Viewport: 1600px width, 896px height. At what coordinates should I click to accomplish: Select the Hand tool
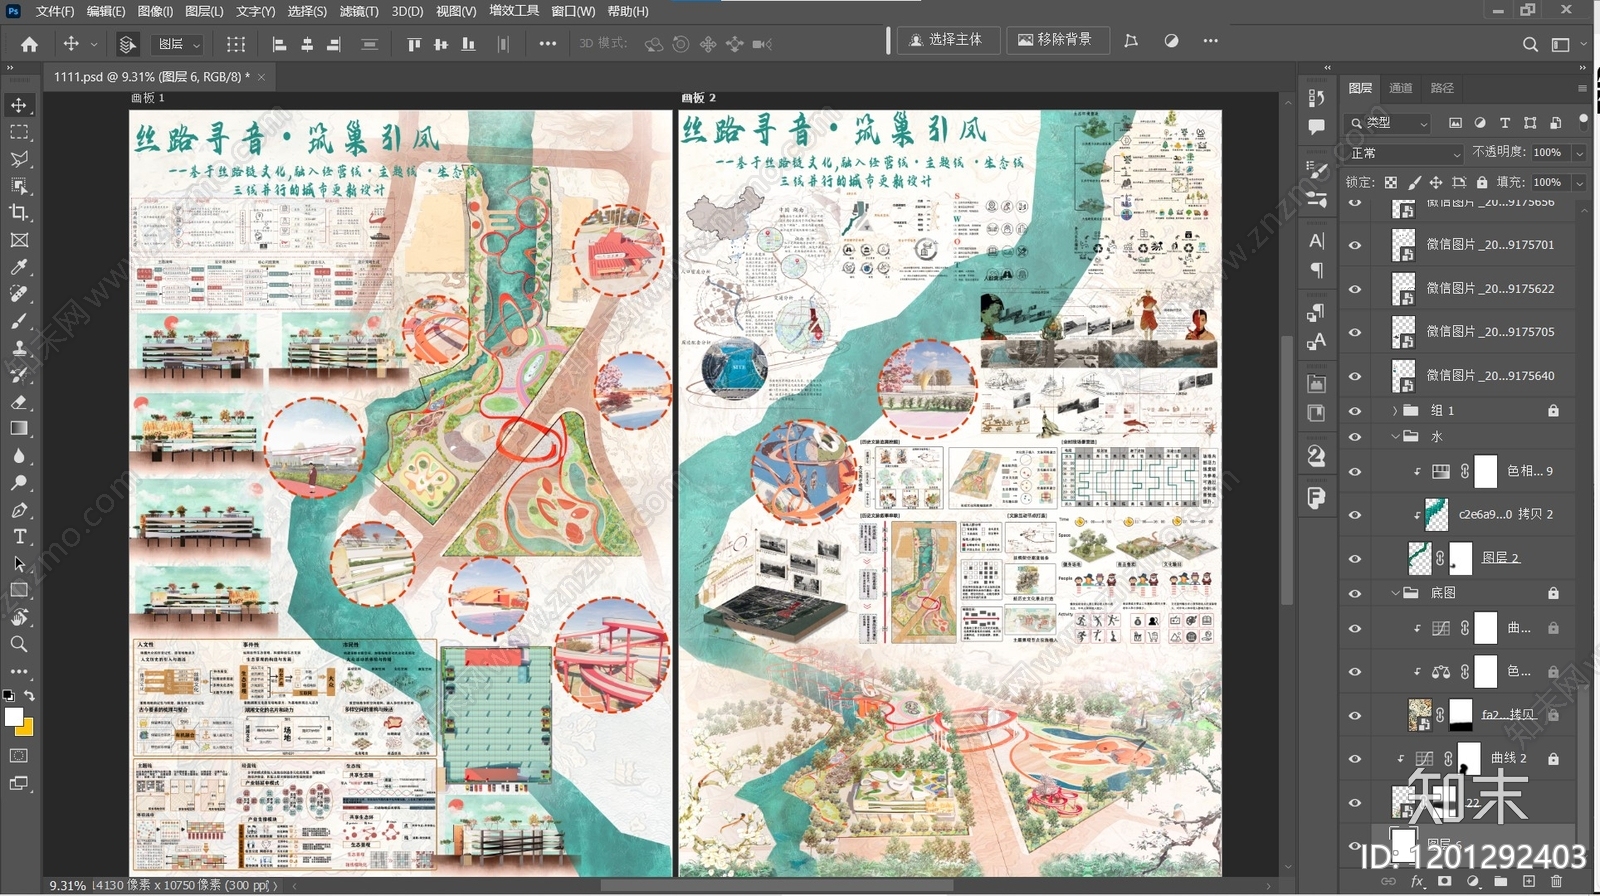(x=19, y=618)
